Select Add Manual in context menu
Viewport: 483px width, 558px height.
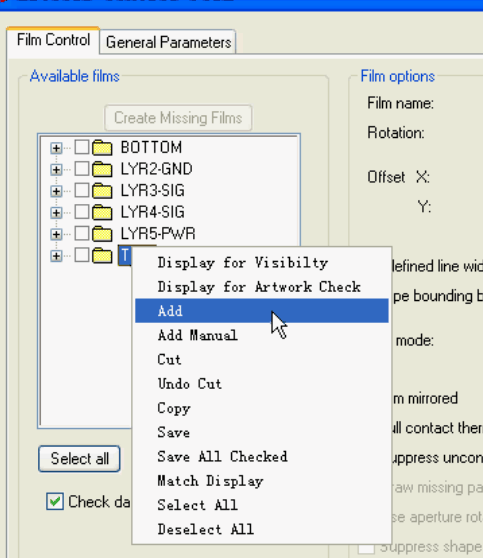[262, 335]
